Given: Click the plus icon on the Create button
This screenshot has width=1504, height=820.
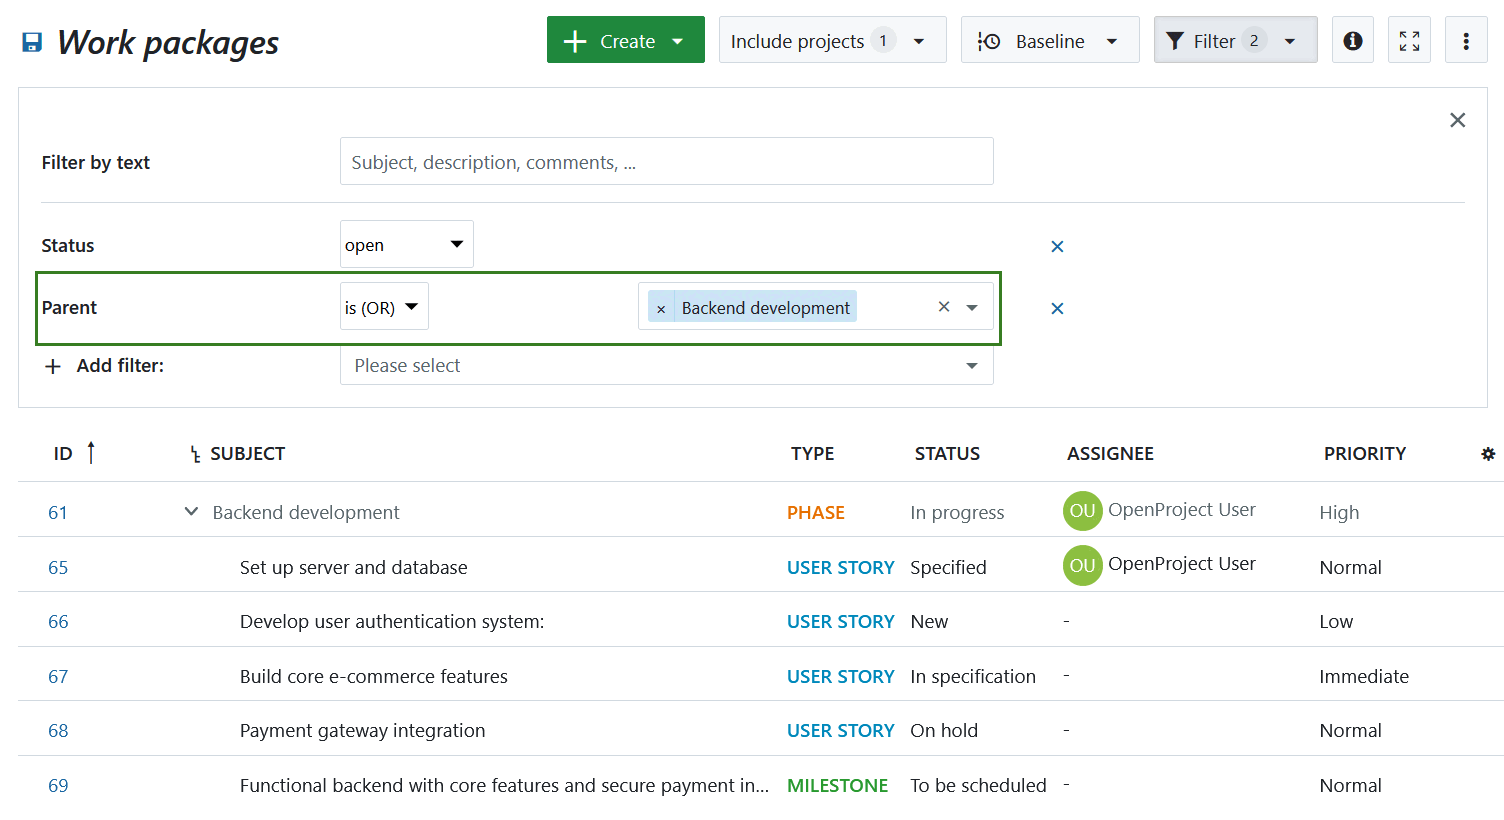Looking at the screenshot, I should point(573,40).
